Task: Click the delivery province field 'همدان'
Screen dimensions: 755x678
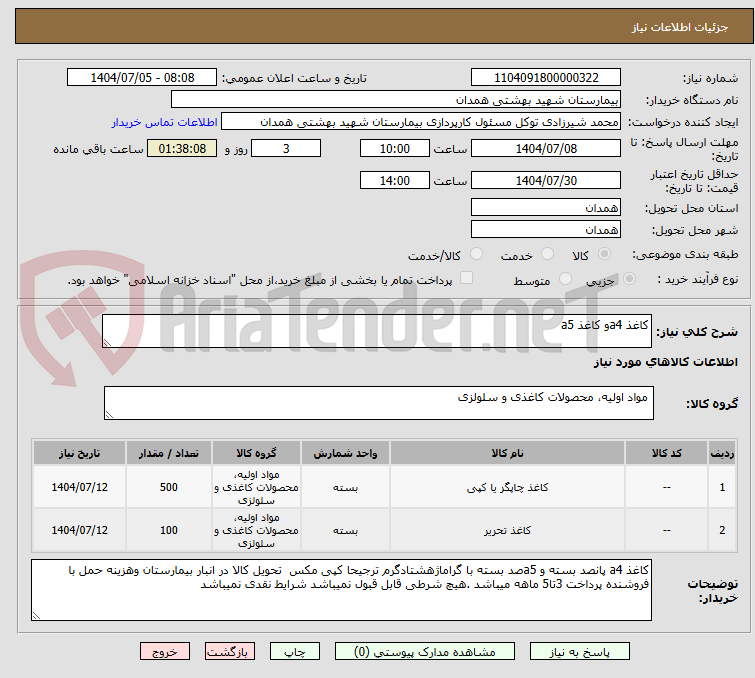Action: [x=546, y=208]
